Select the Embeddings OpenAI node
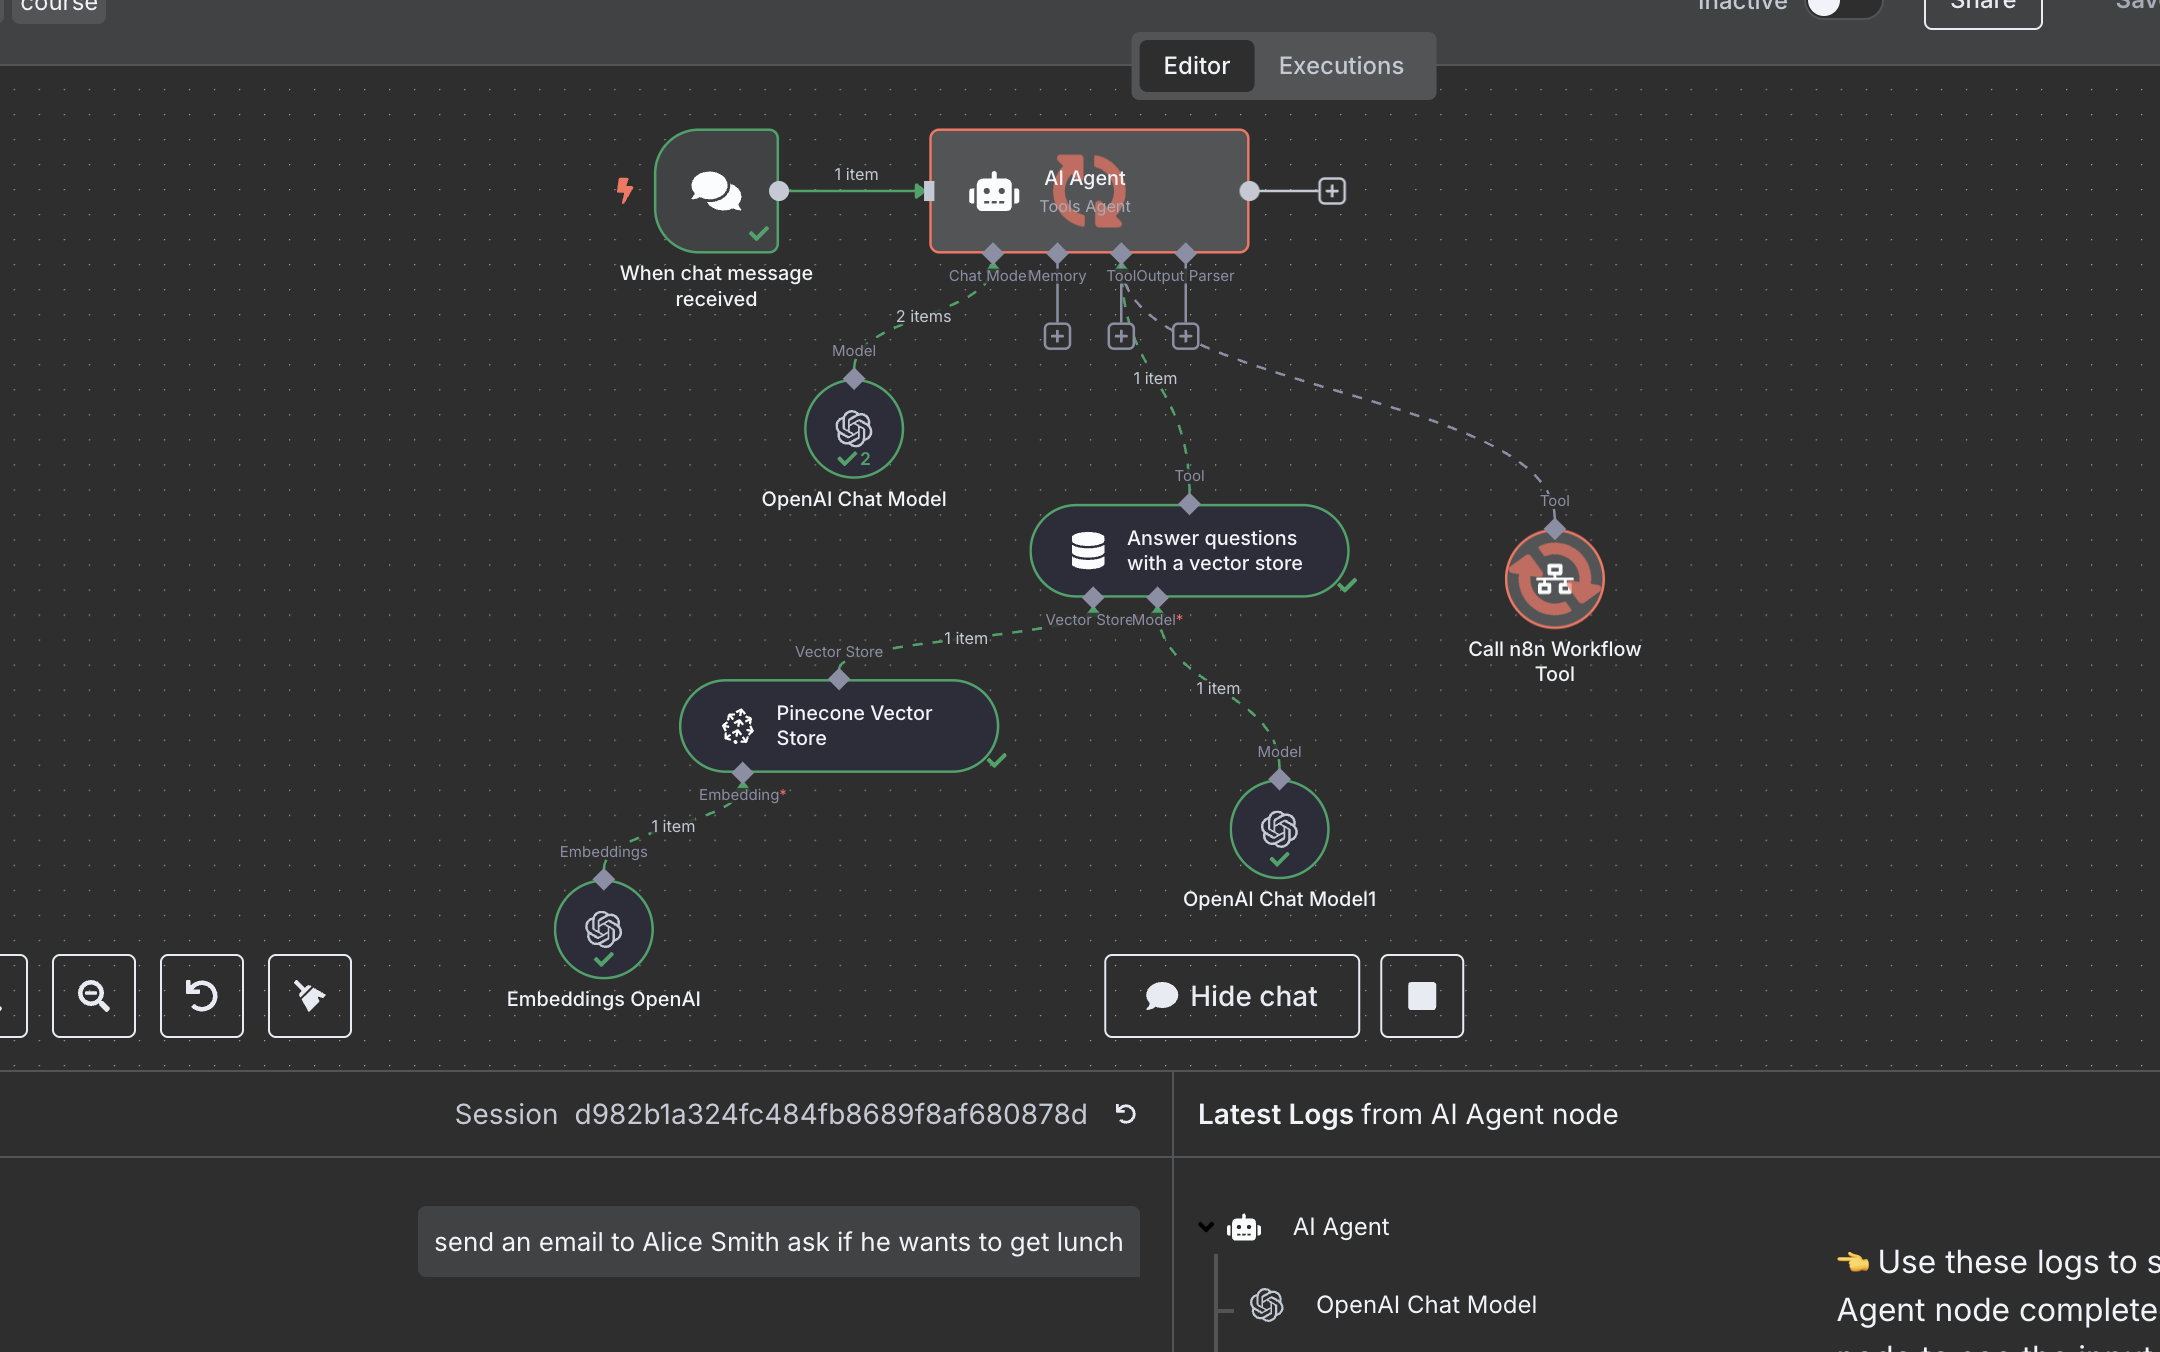This screenshot has width=2160, height=1352. pyautogui.click(x=603, y=928)
